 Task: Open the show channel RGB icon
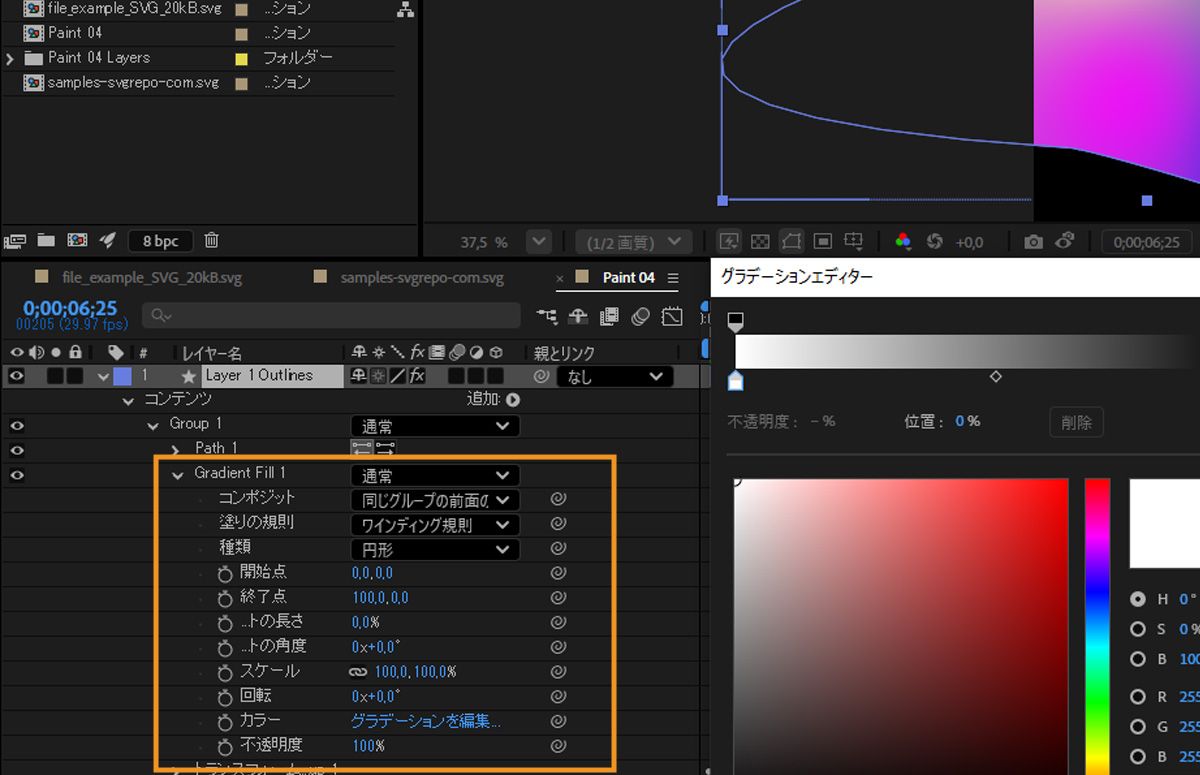pyautogui.click(x=903, y=242)
